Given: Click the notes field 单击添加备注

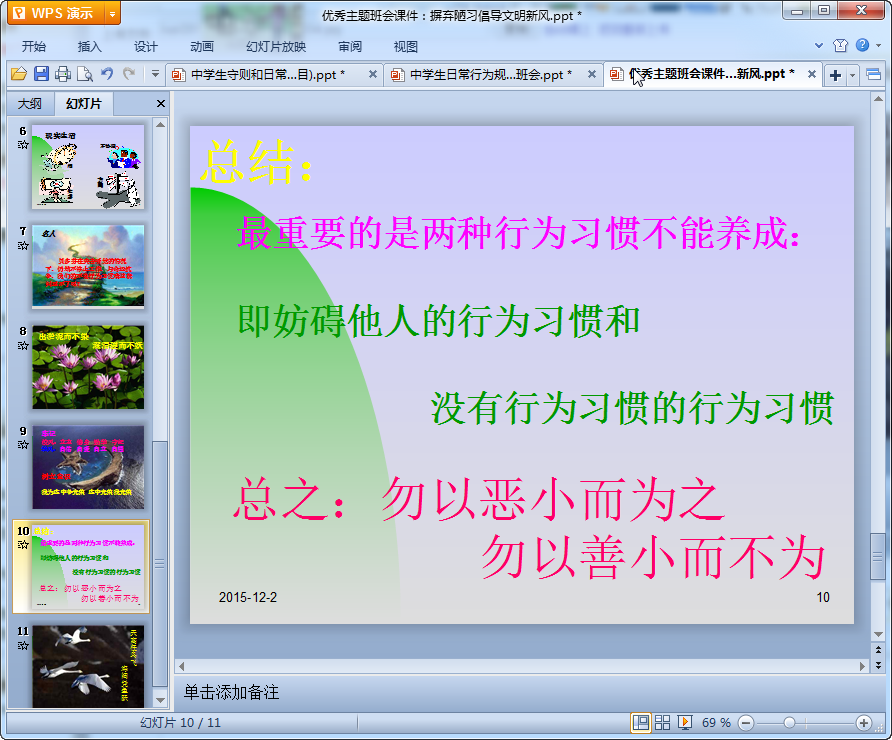Looking at the screenshot, I should tap(232, 692).
